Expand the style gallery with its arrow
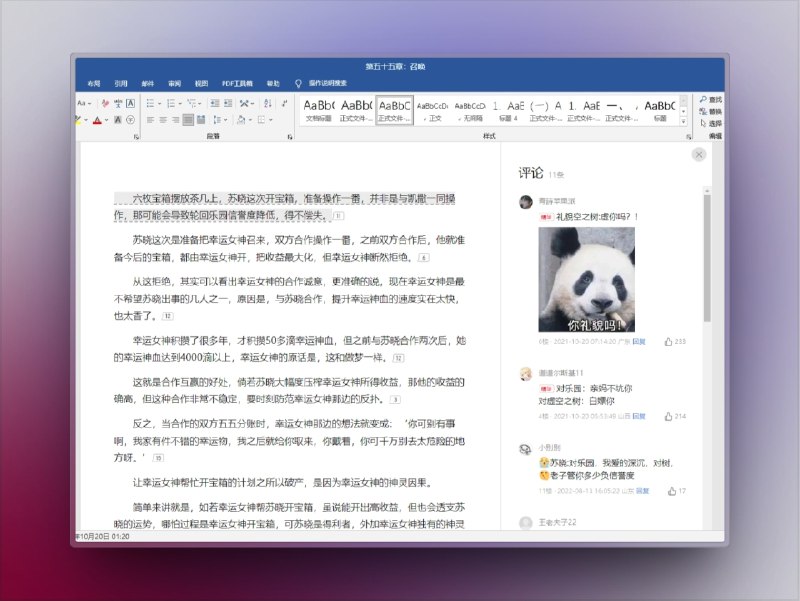This screenshot has height=601, width=800. 684,122
